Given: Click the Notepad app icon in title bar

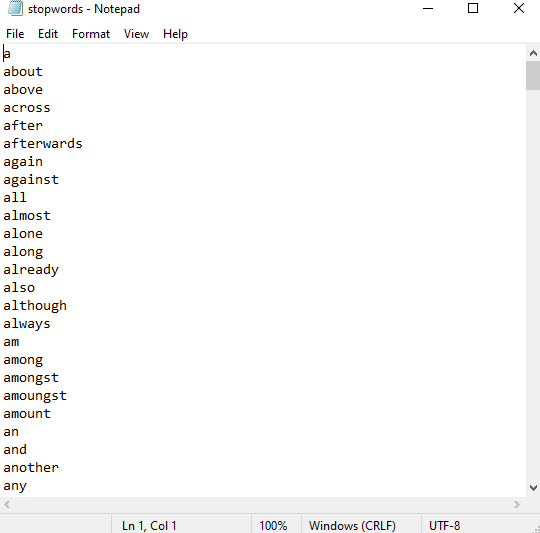Looking at the screenshot, I should coord(15,8).
